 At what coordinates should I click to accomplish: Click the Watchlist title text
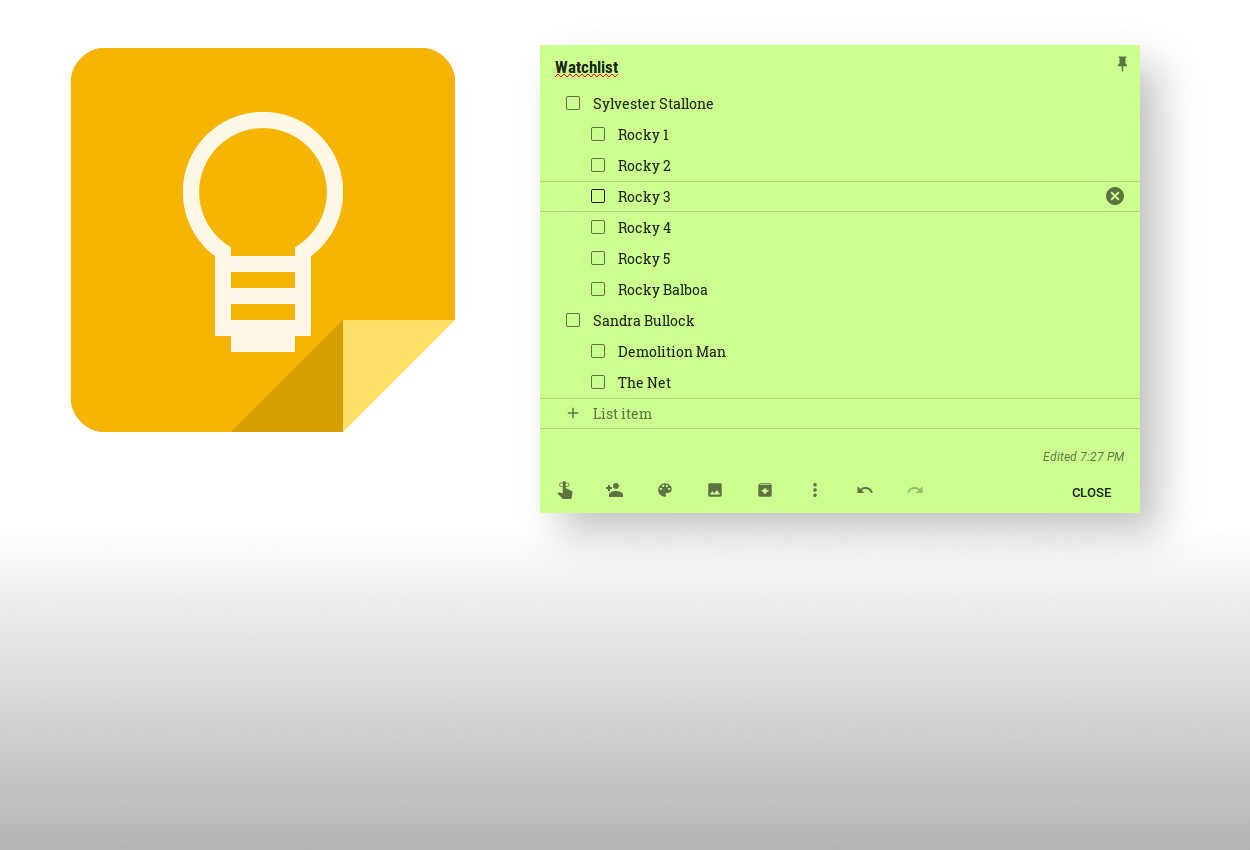coord(587,68)
